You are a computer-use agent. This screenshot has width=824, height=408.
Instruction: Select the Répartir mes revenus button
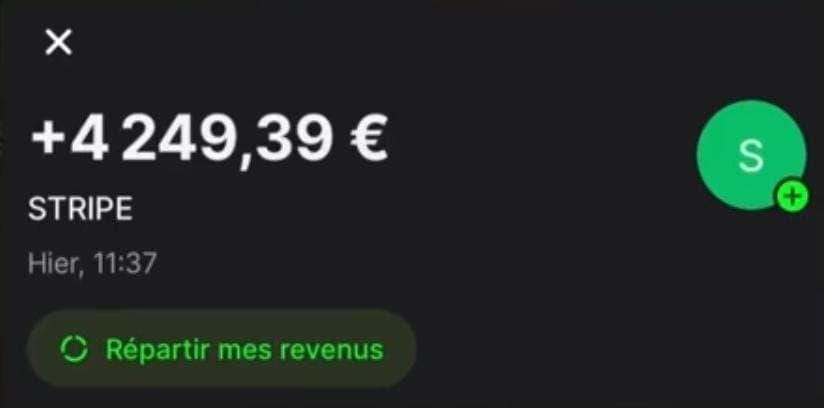click(221, 349)
